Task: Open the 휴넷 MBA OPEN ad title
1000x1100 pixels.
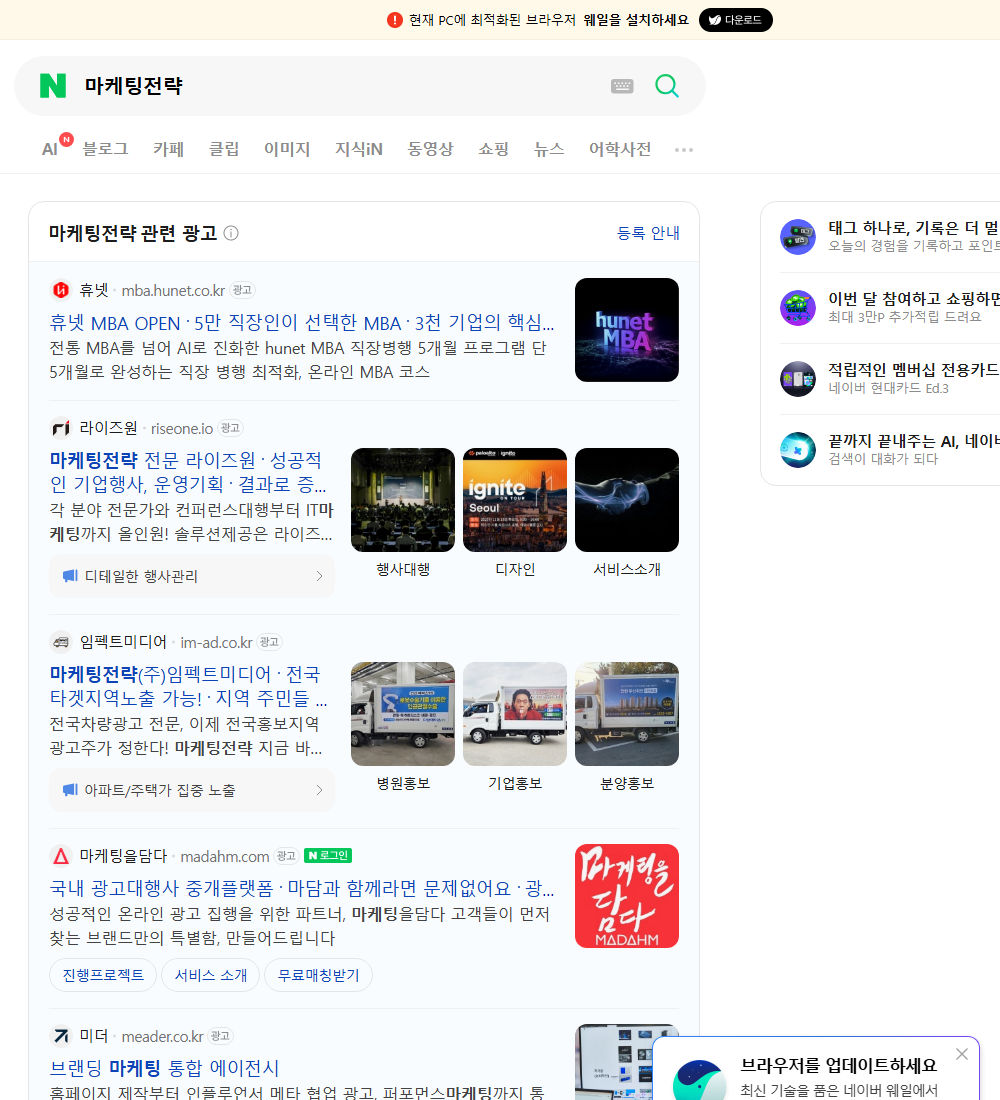Action: (302, 323)
